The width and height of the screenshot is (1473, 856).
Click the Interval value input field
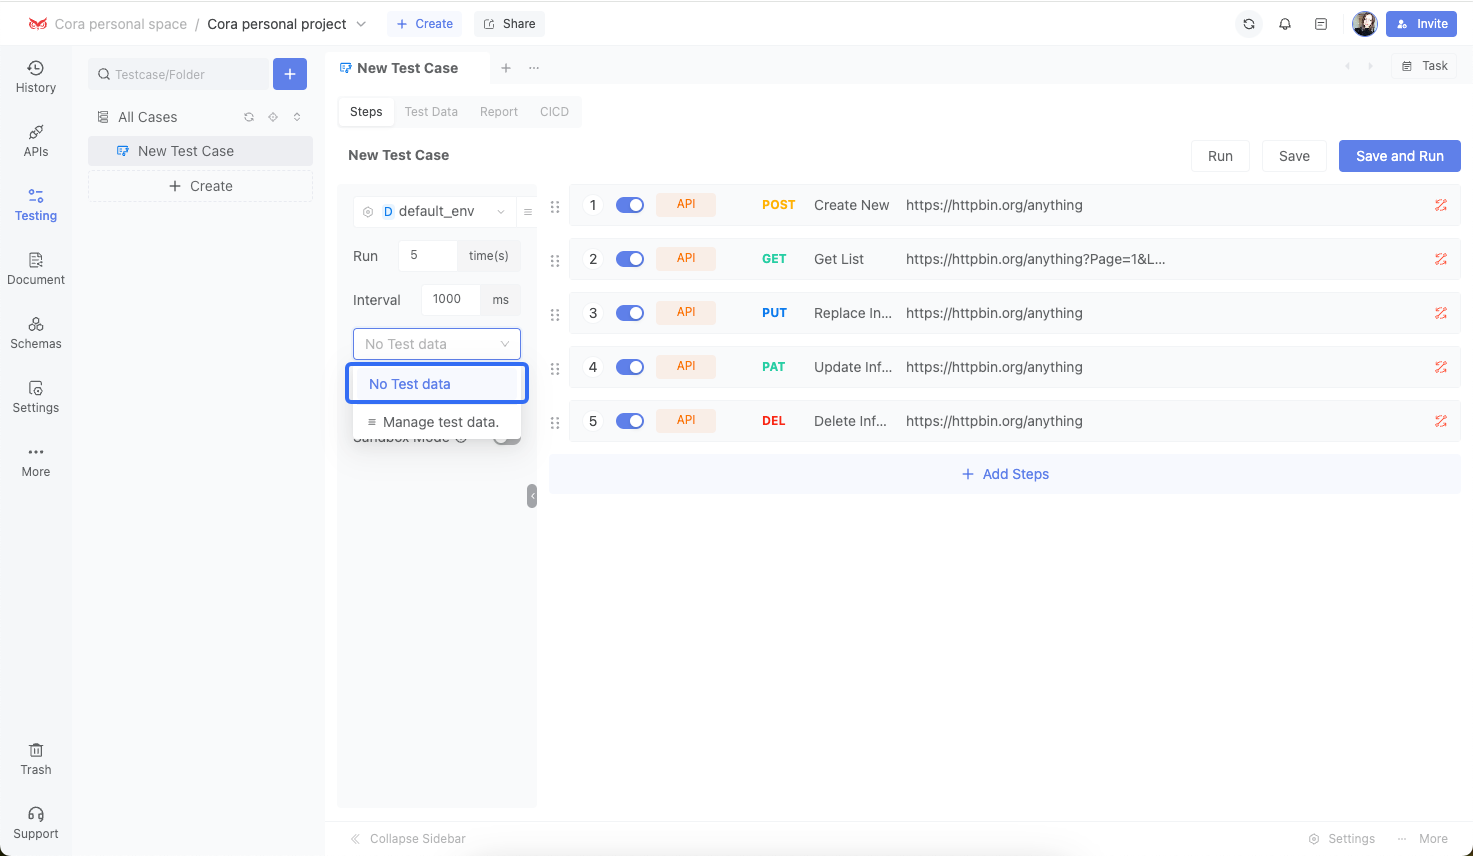pos(451,300)
